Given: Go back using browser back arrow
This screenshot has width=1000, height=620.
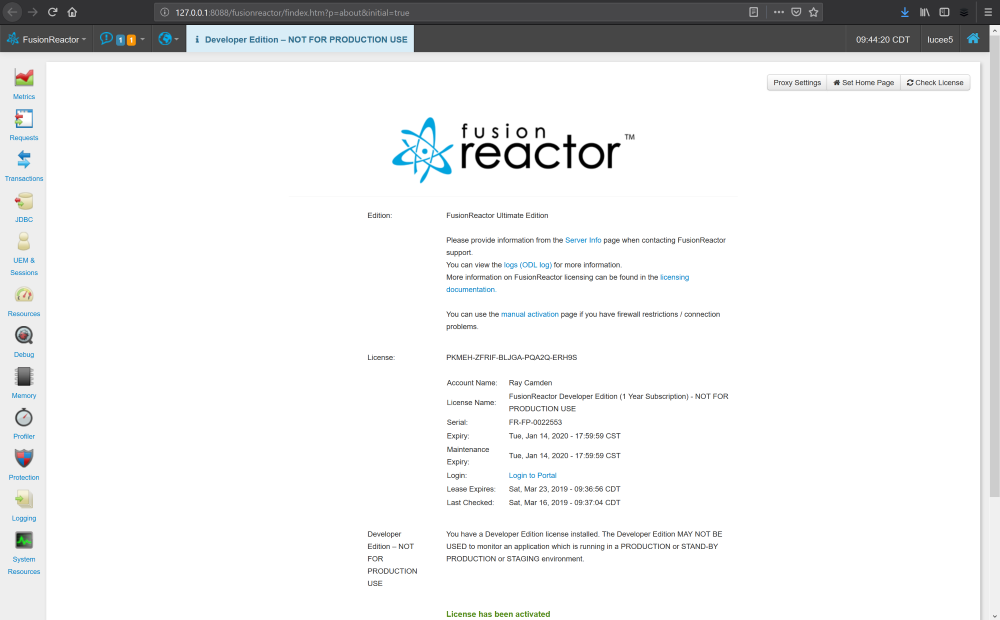Looking at the screenshot, I should 13,12.
